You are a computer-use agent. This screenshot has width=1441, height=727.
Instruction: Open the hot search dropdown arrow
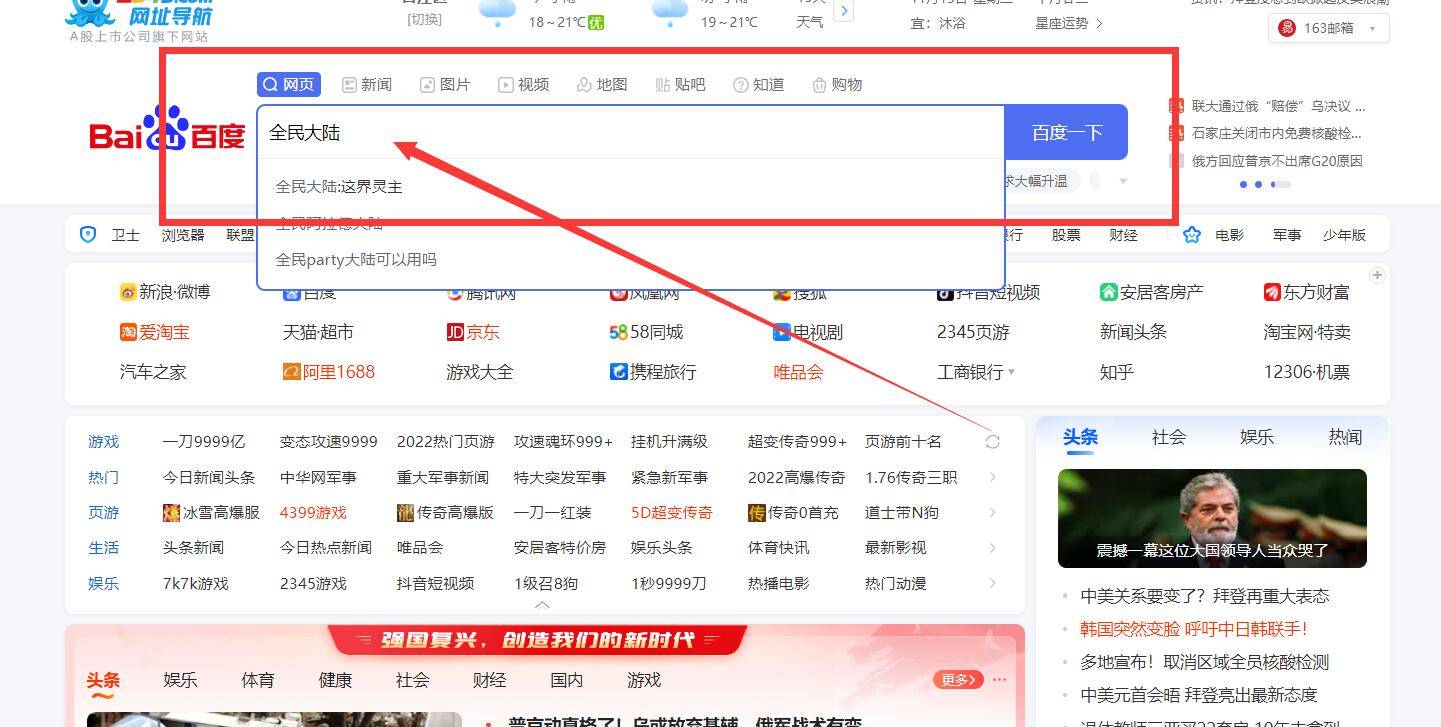[1123, 181]
